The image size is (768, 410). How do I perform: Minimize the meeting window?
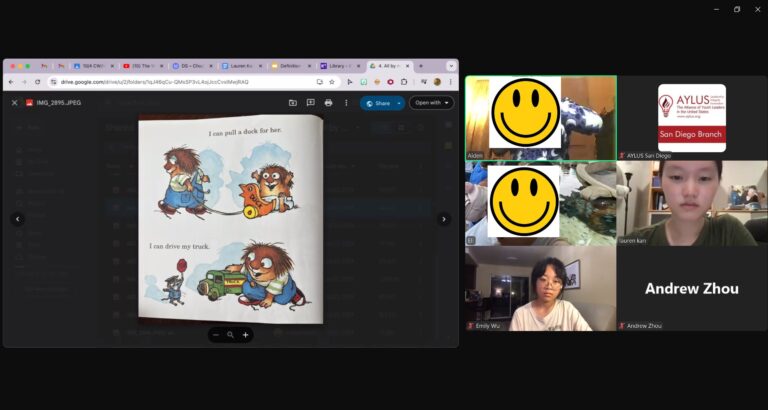[x=716, y=9]
